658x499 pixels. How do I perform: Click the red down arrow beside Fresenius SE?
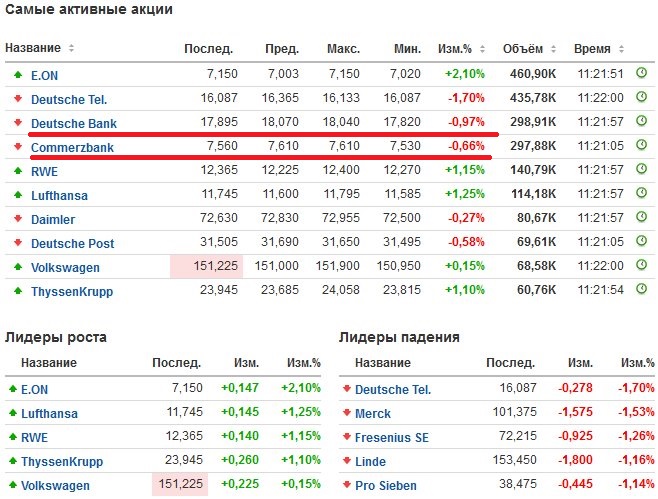(347, 438)
